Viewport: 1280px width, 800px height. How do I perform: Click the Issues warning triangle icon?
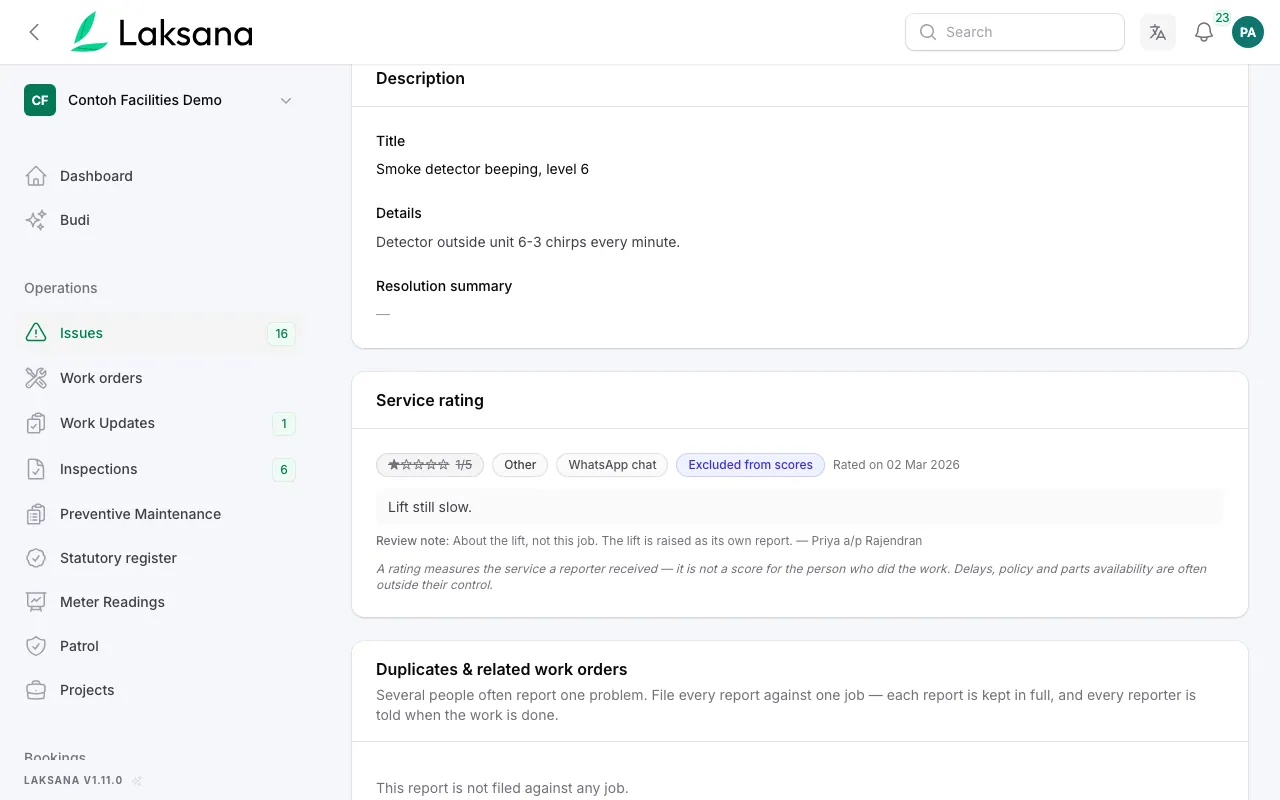pos(36,333)
